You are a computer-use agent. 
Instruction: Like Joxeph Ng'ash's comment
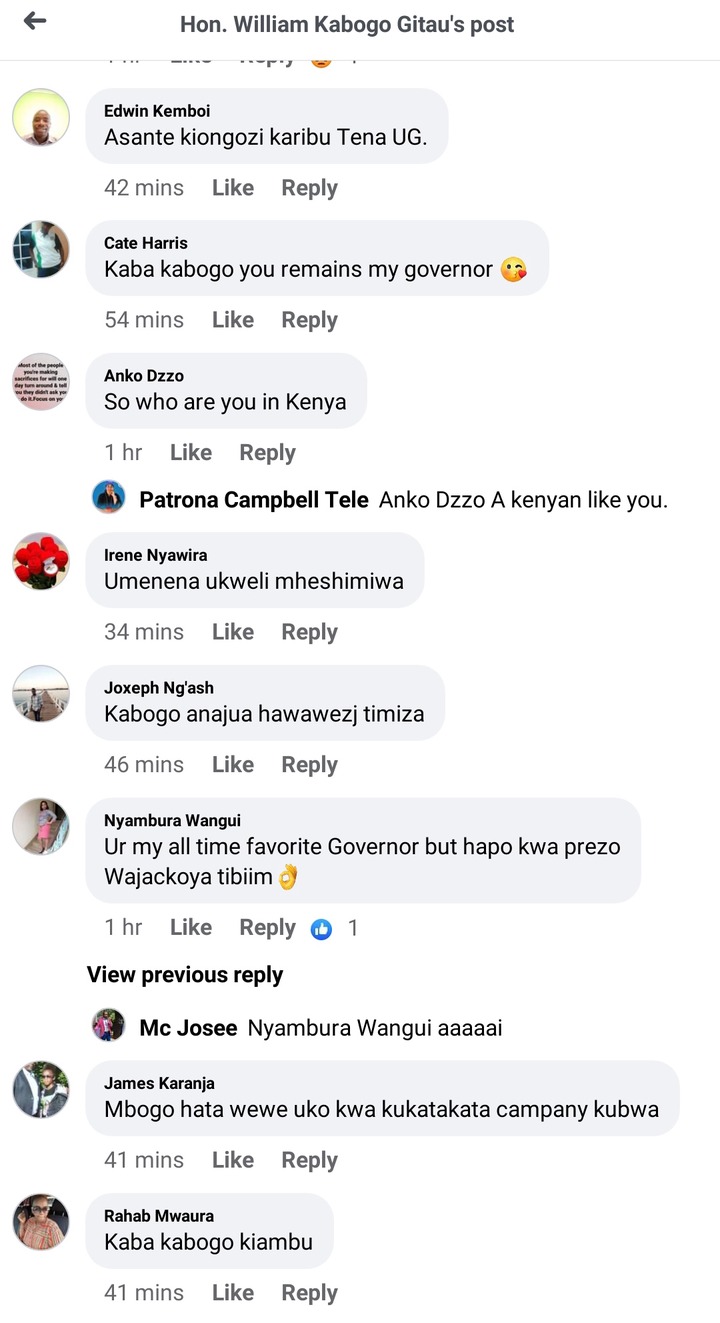[233, 765]
